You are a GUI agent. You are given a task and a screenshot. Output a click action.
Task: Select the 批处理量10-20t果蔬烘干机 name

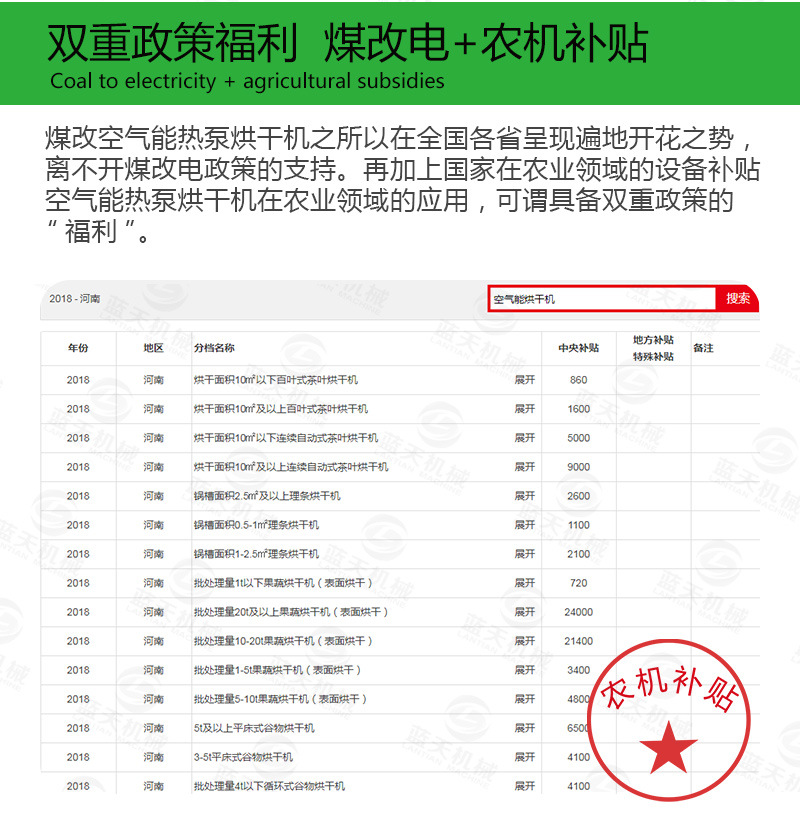tap(283, 641)
